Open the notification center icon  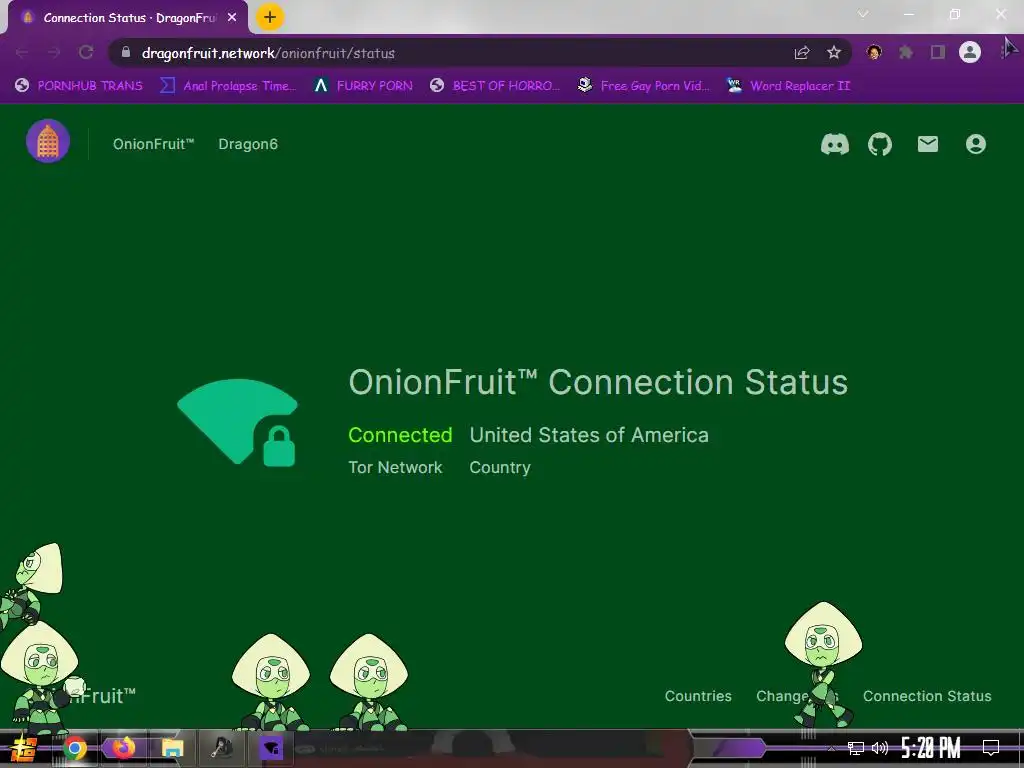coord(991,748)
